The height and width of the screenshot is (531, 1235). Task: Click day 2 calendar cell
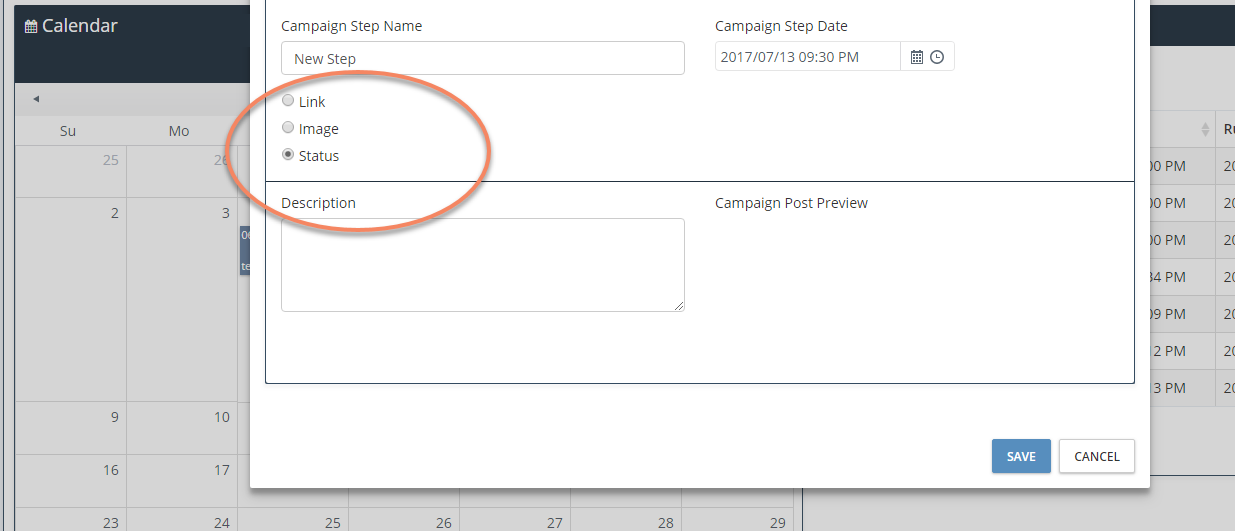(71, 300)
